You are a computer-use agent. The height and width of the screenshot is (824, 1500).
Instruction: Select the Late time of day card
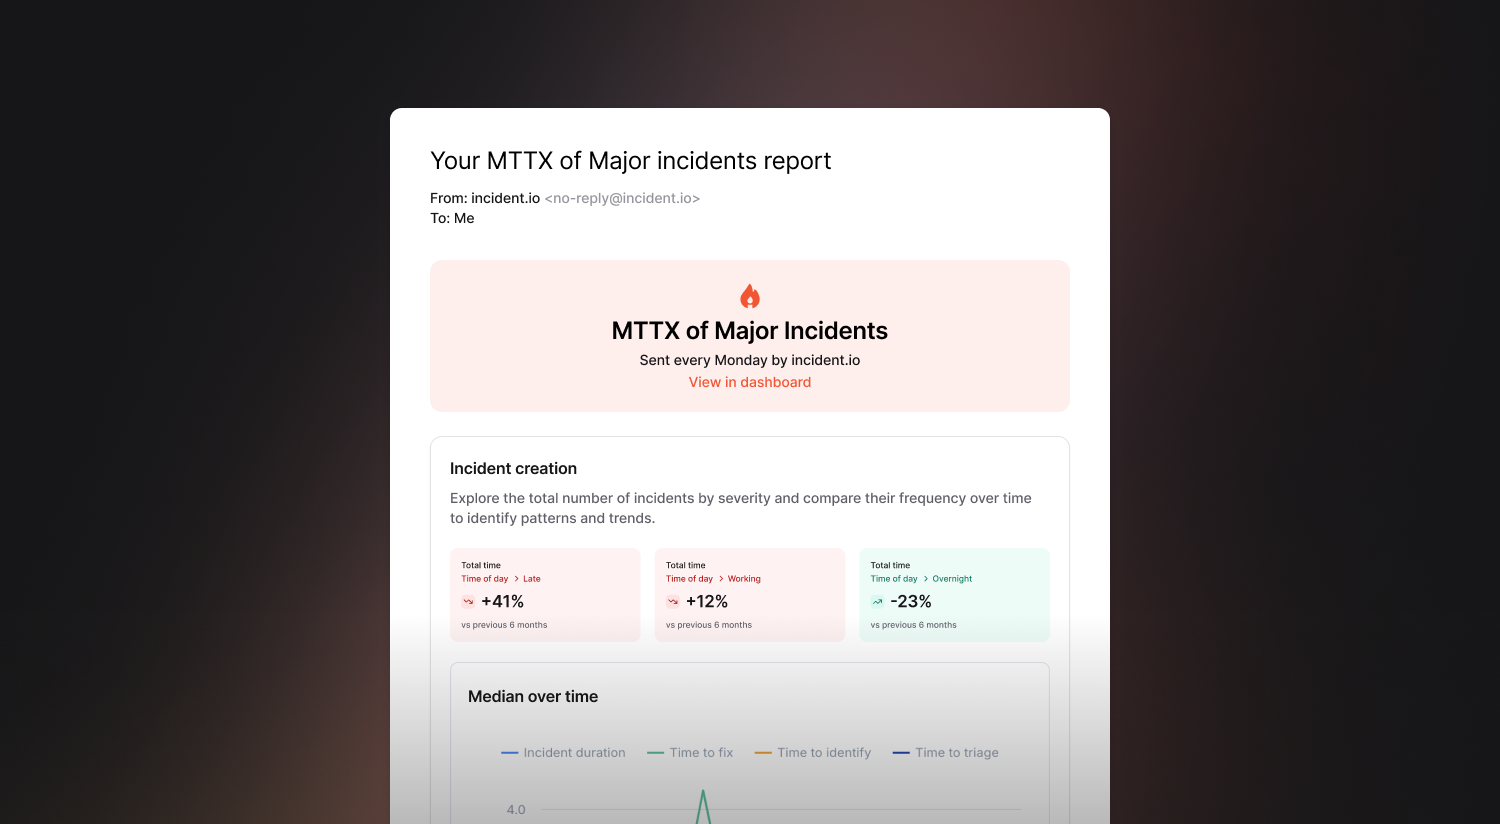click(545, 595)
